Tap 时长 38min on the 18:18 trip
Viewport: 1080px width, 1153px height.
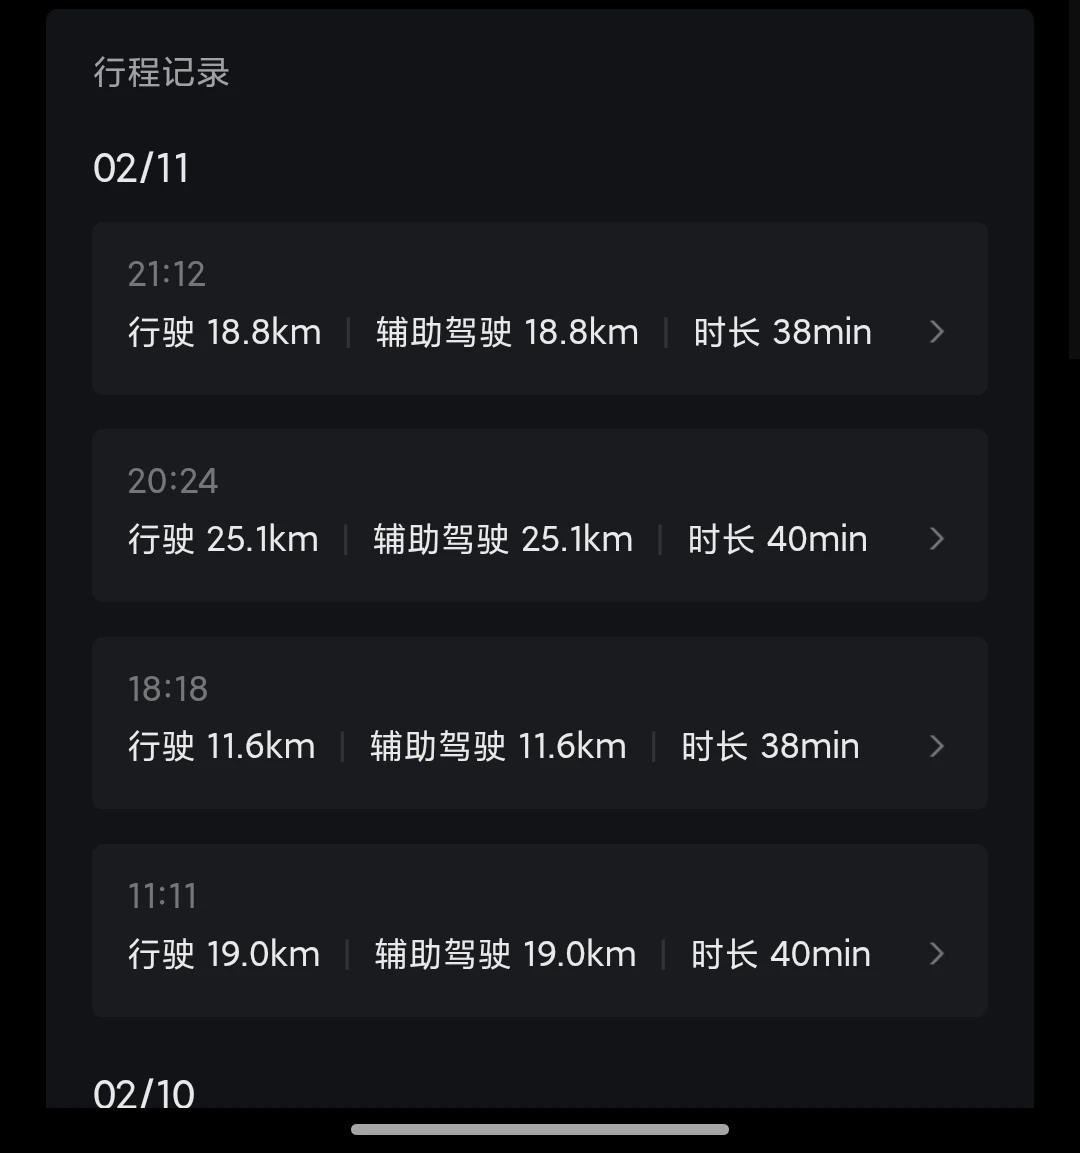770,746
